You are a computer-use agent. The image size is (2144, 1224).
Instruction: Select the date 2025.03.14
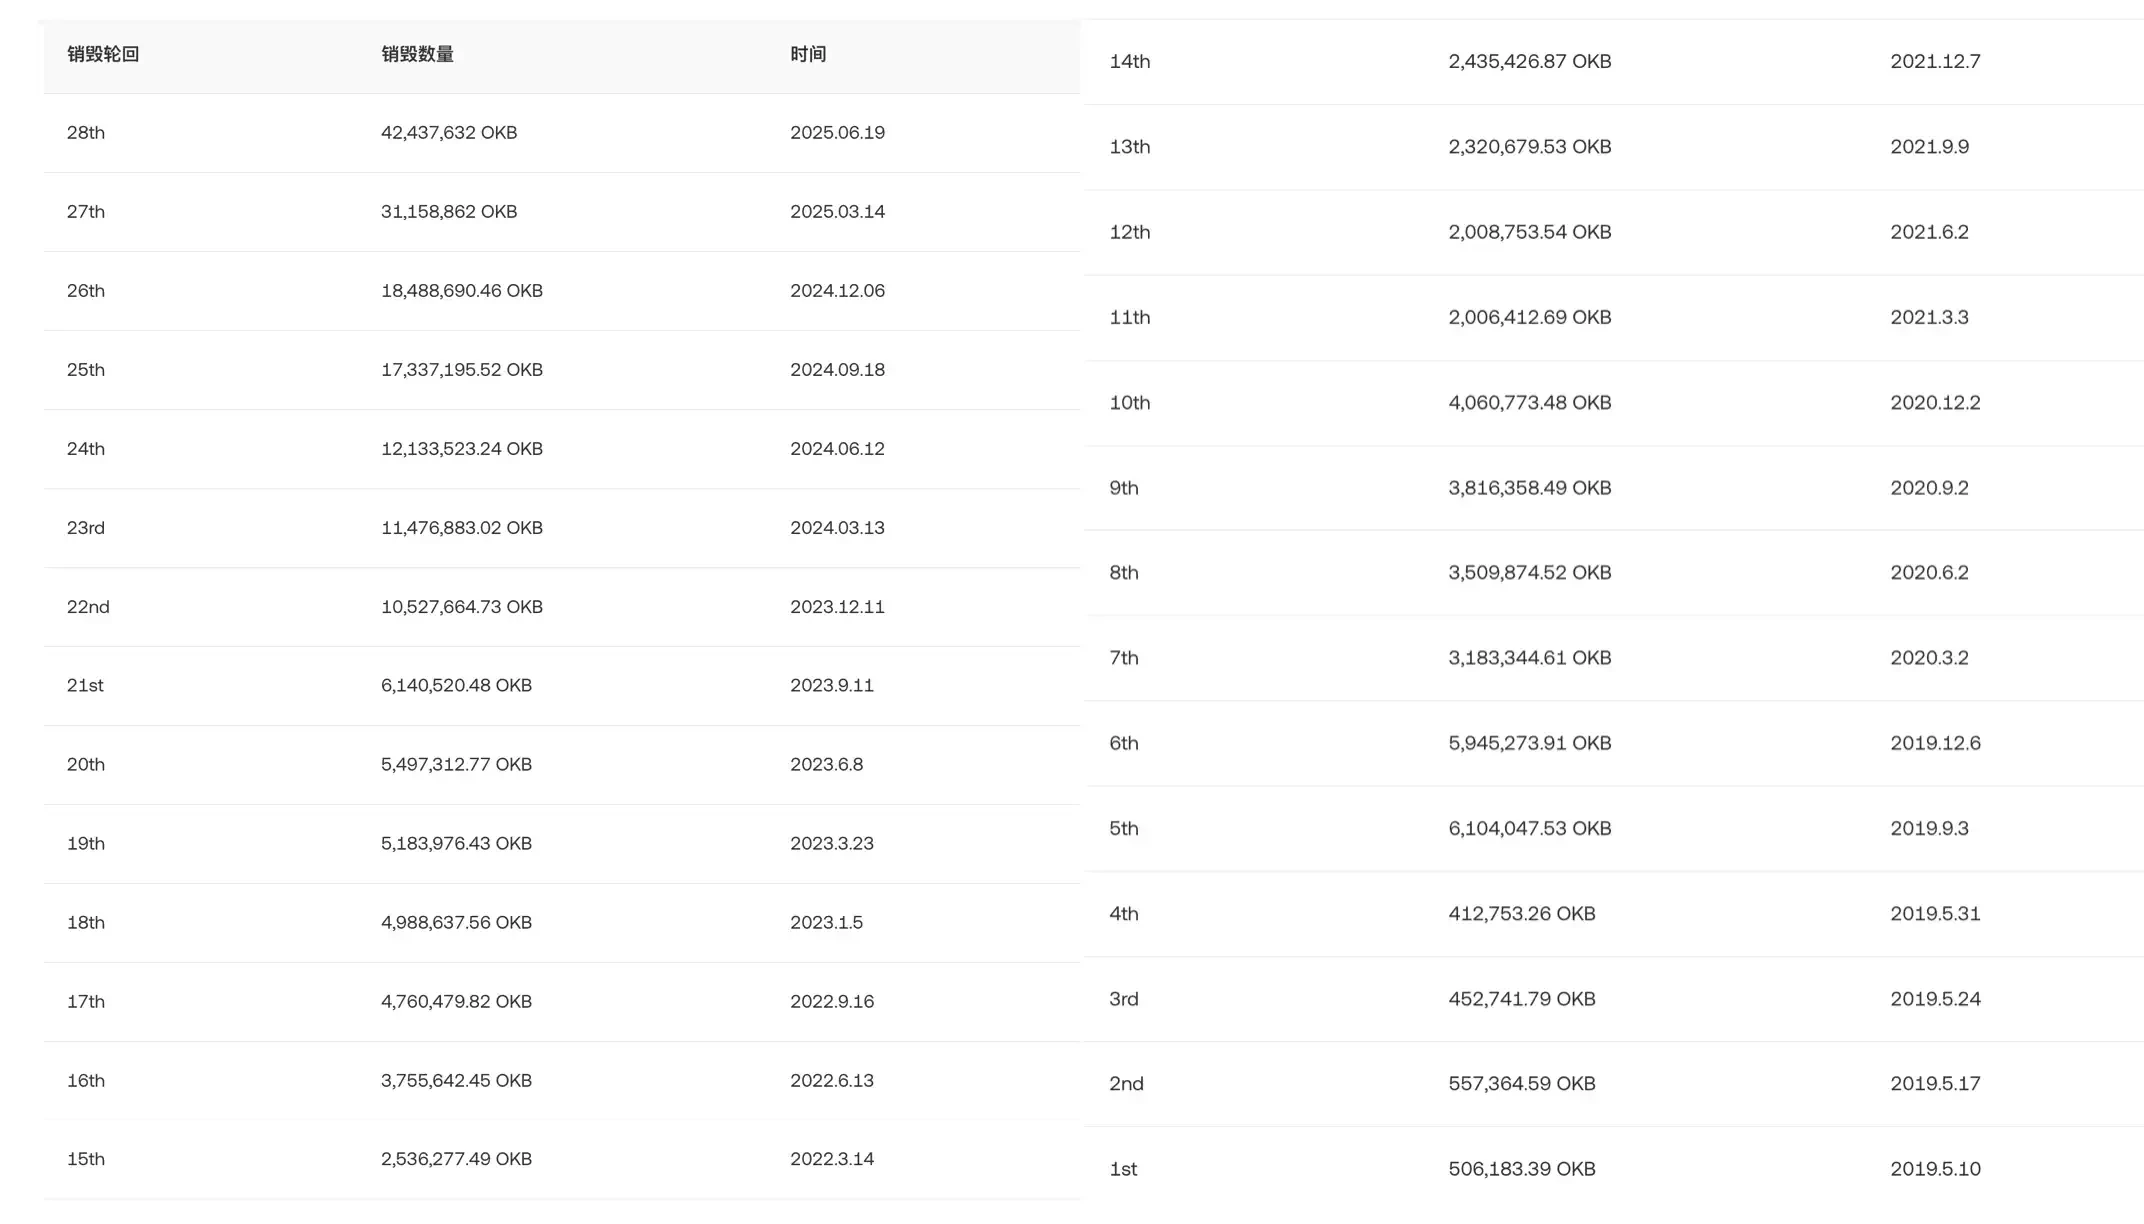(x=837, y=212)
